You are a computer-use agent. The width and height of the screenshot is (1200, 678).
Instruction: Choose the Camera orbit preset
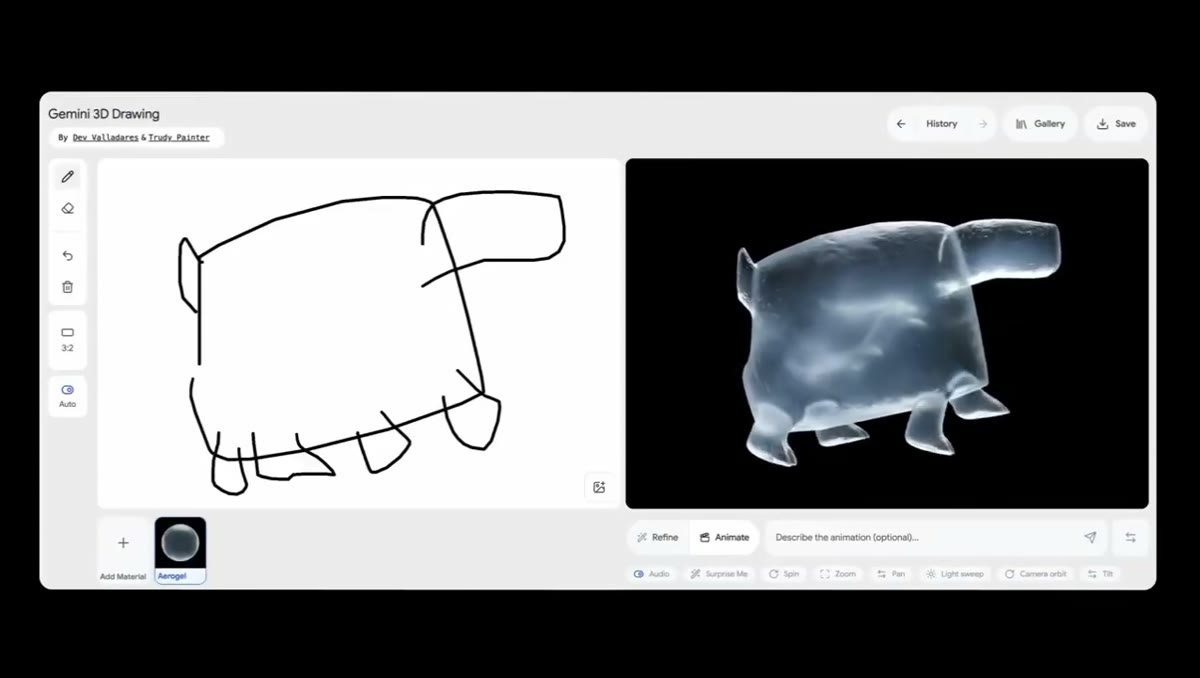tap(1036, 574)
